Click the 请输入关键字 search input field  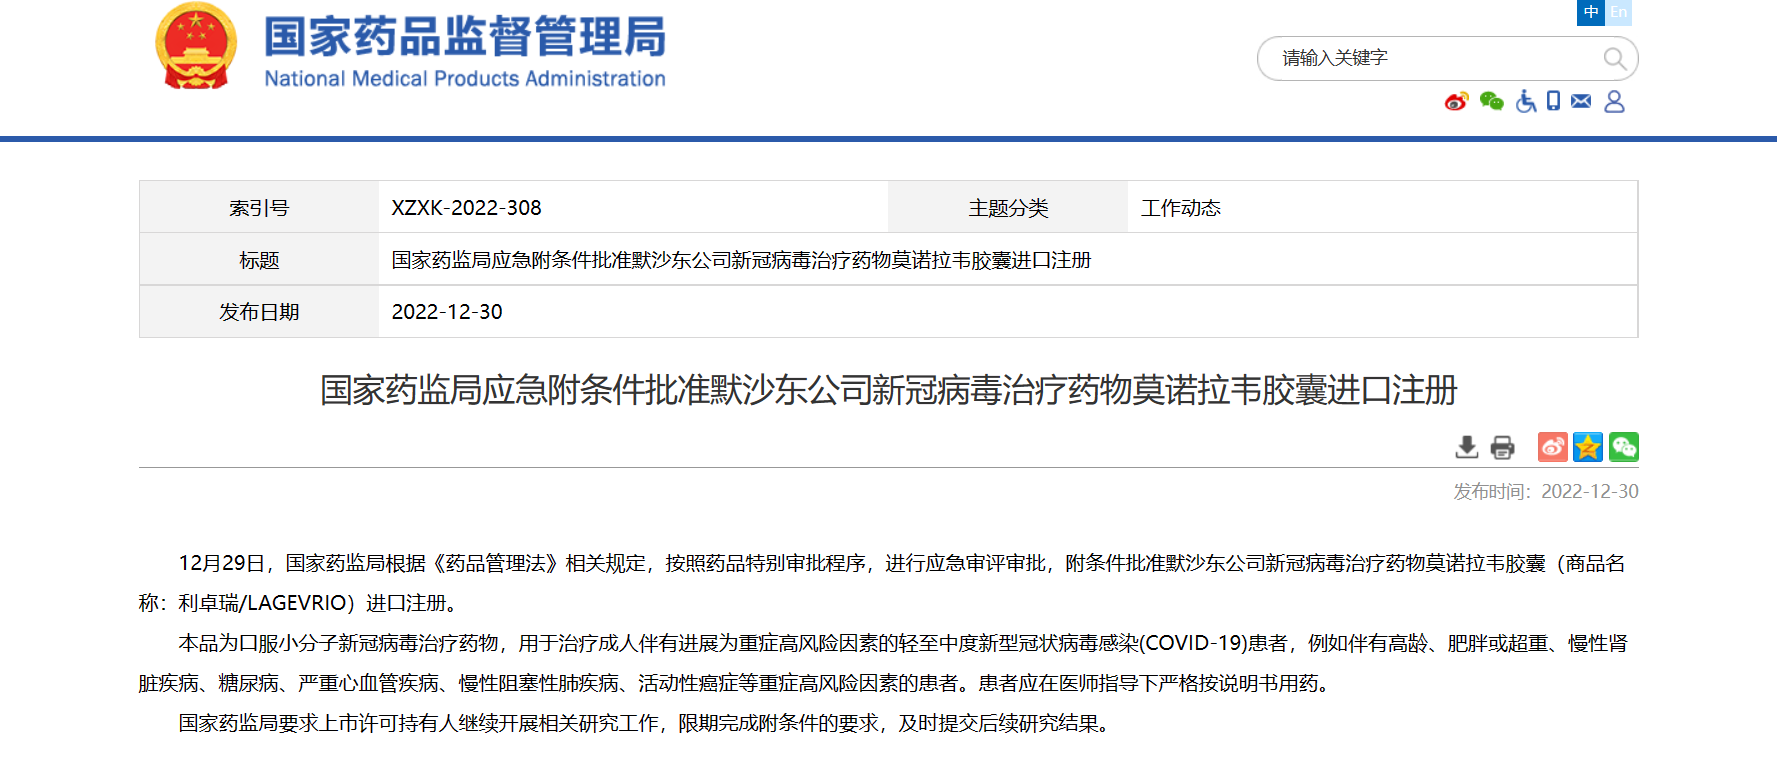click(x=1430, y=58)
